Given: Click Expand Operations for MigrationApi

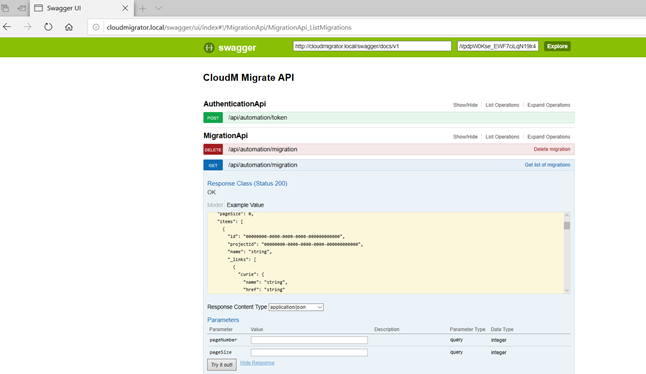Looking at the screenshot, I should [549, 137].
